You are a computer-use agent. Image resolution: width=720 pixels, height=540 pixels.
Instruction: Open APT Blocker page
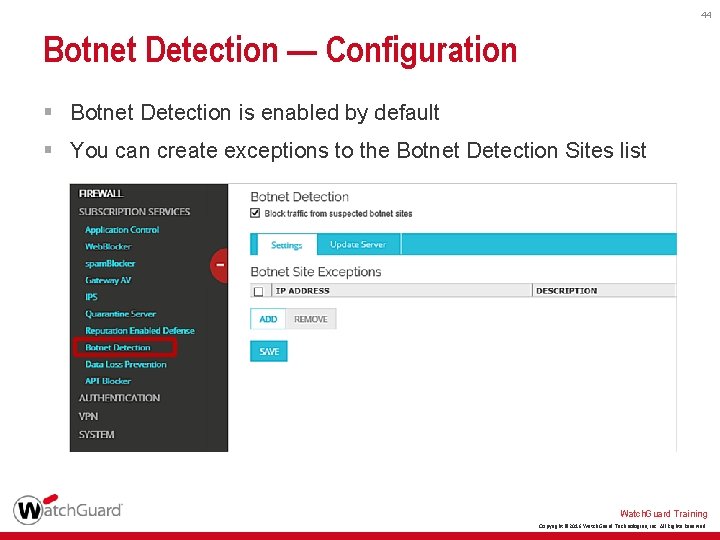pos(108,381)
